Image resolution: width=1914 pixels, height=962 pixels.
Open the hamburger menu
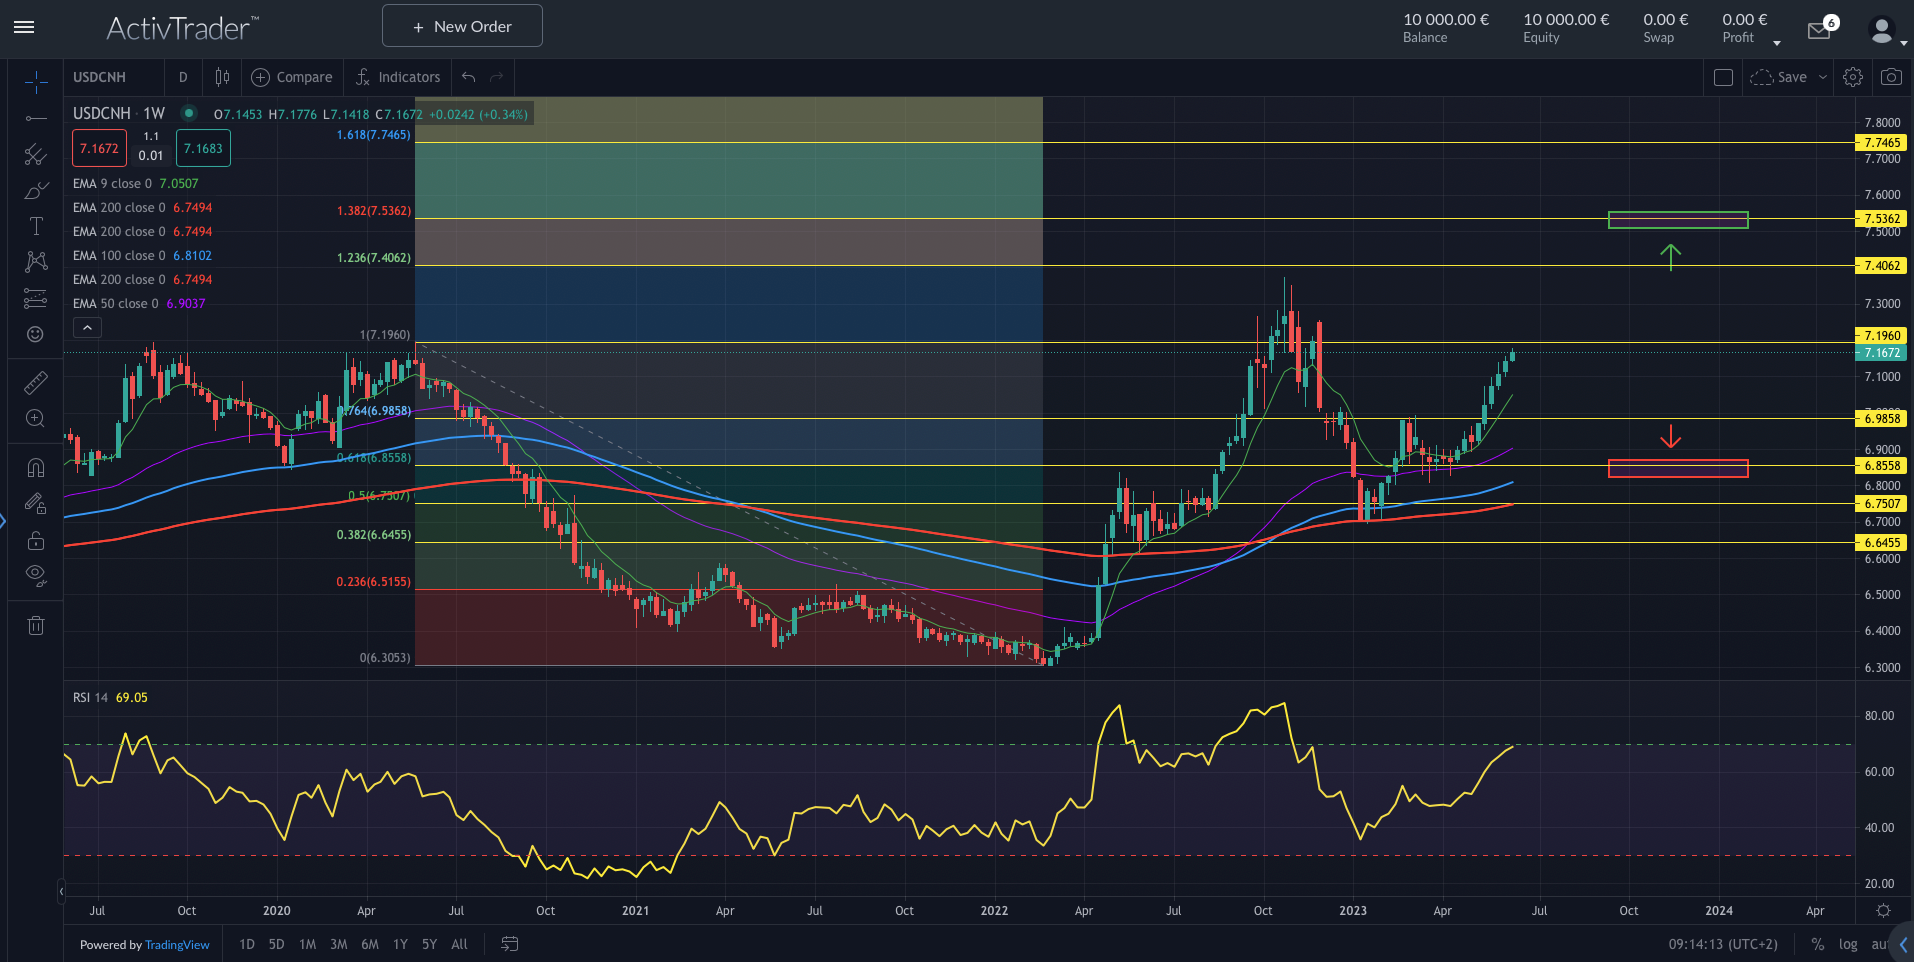(24, 27)
